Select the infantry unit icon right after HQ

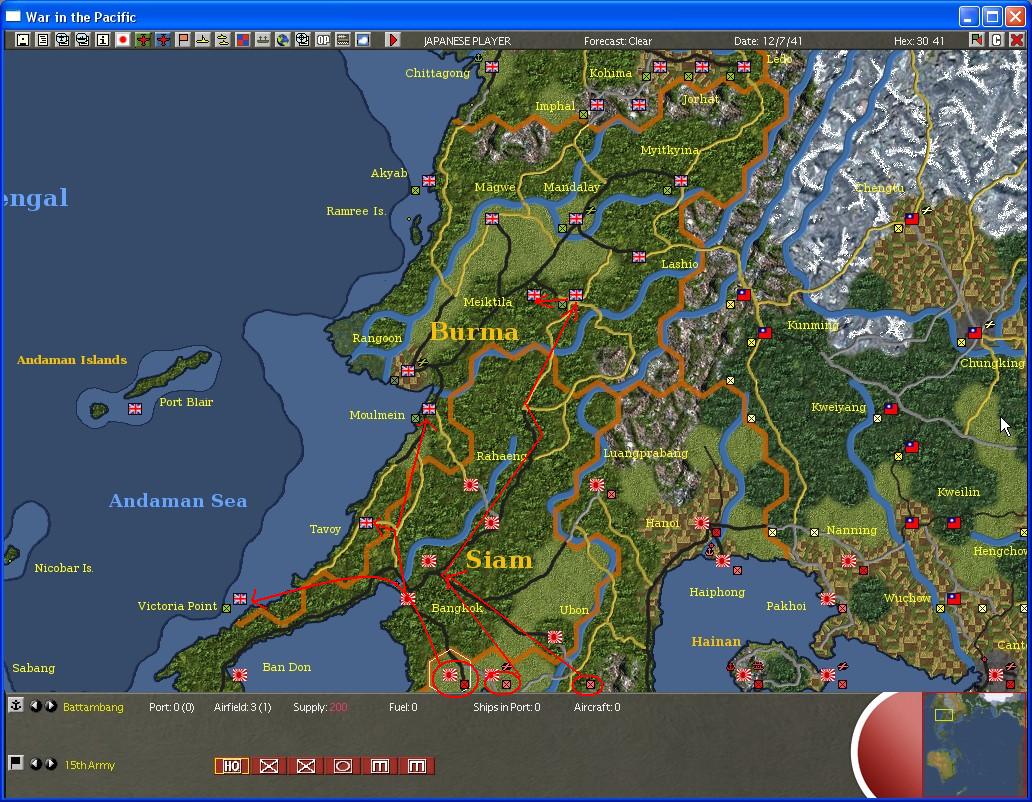pos(269,766)
